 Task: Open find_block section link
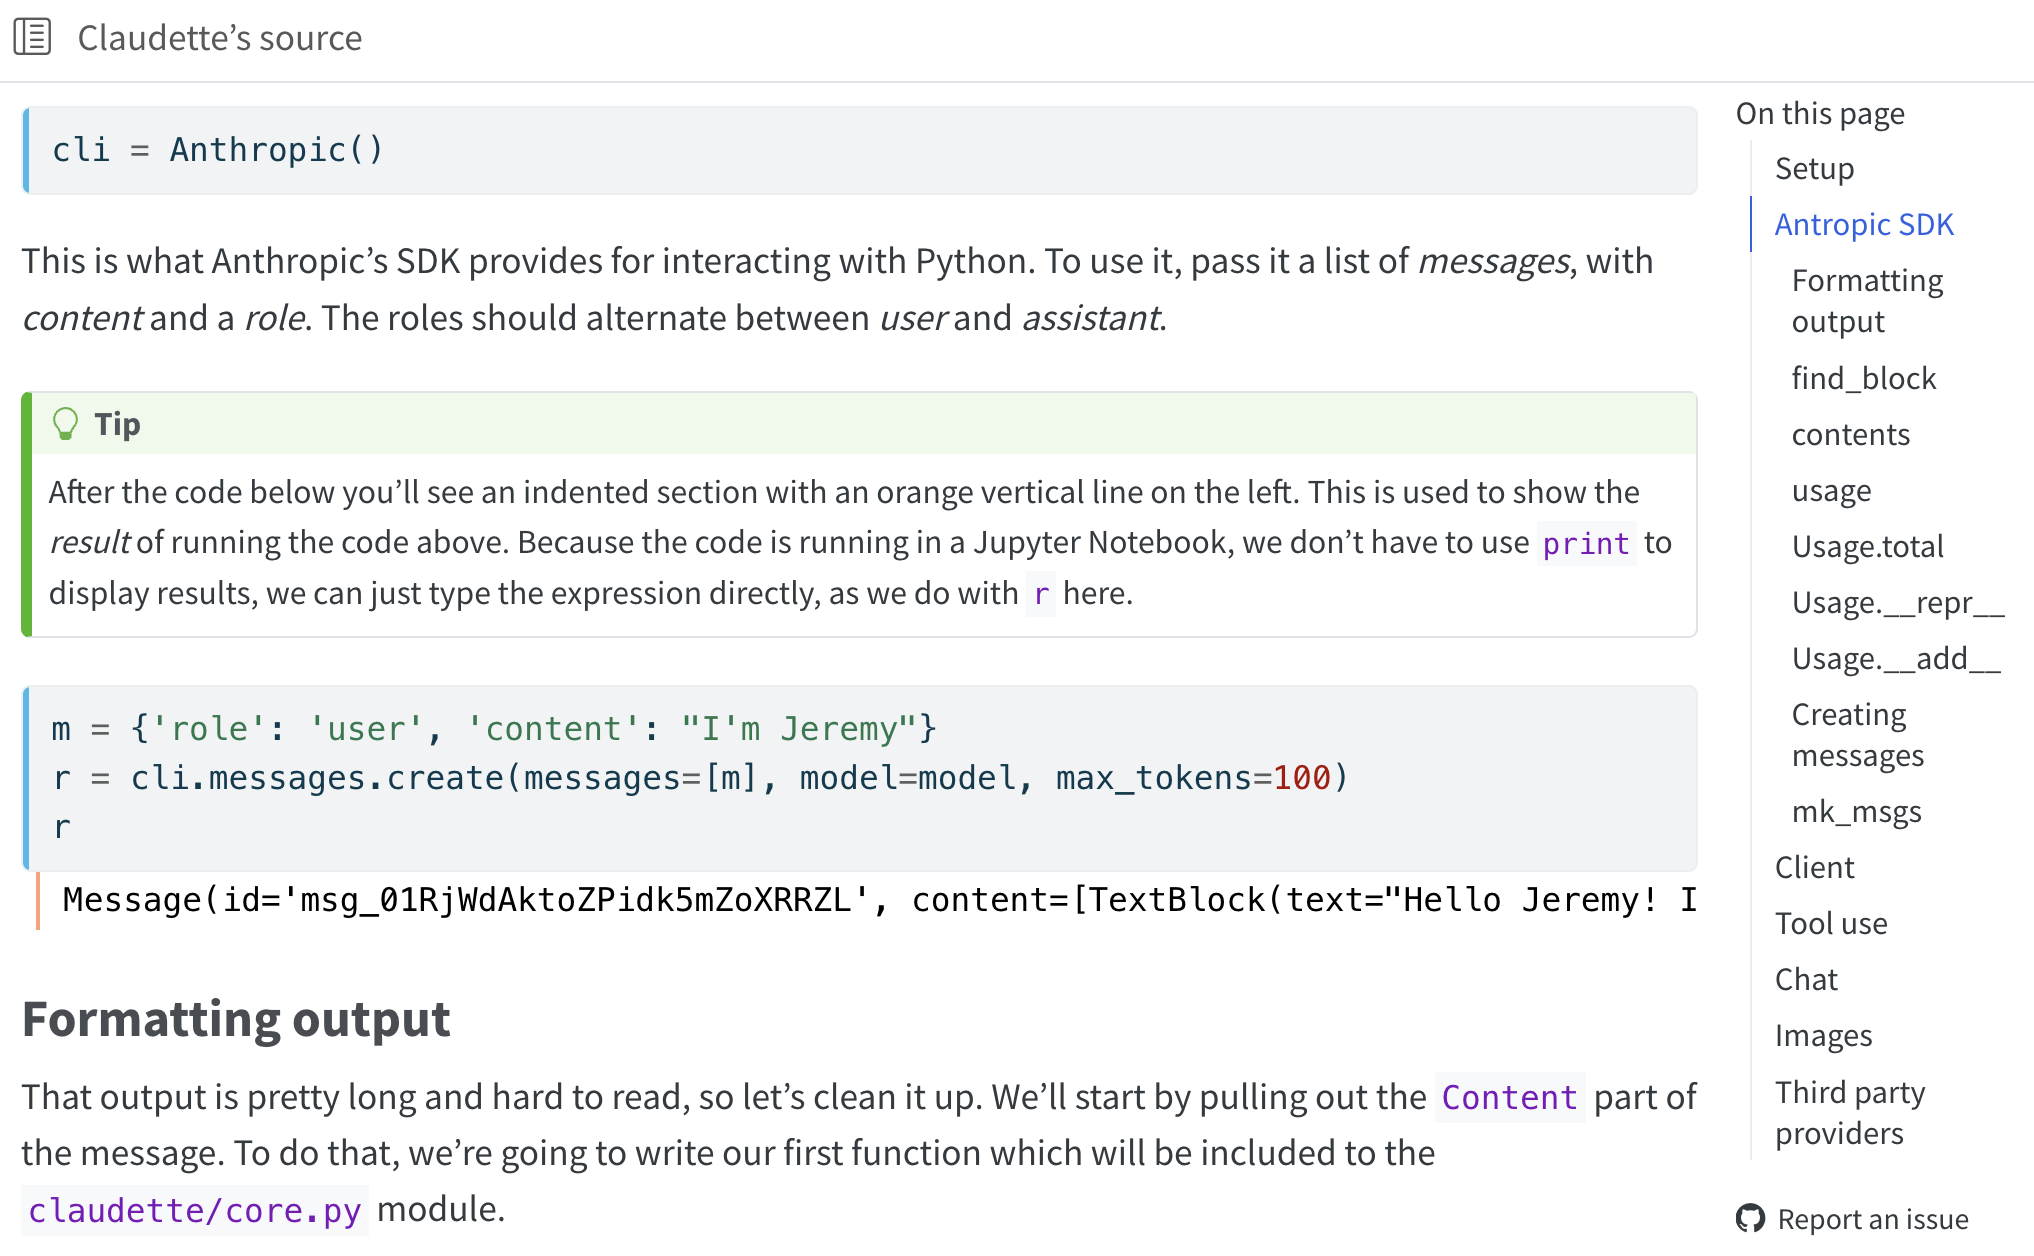click(1864, 379)
